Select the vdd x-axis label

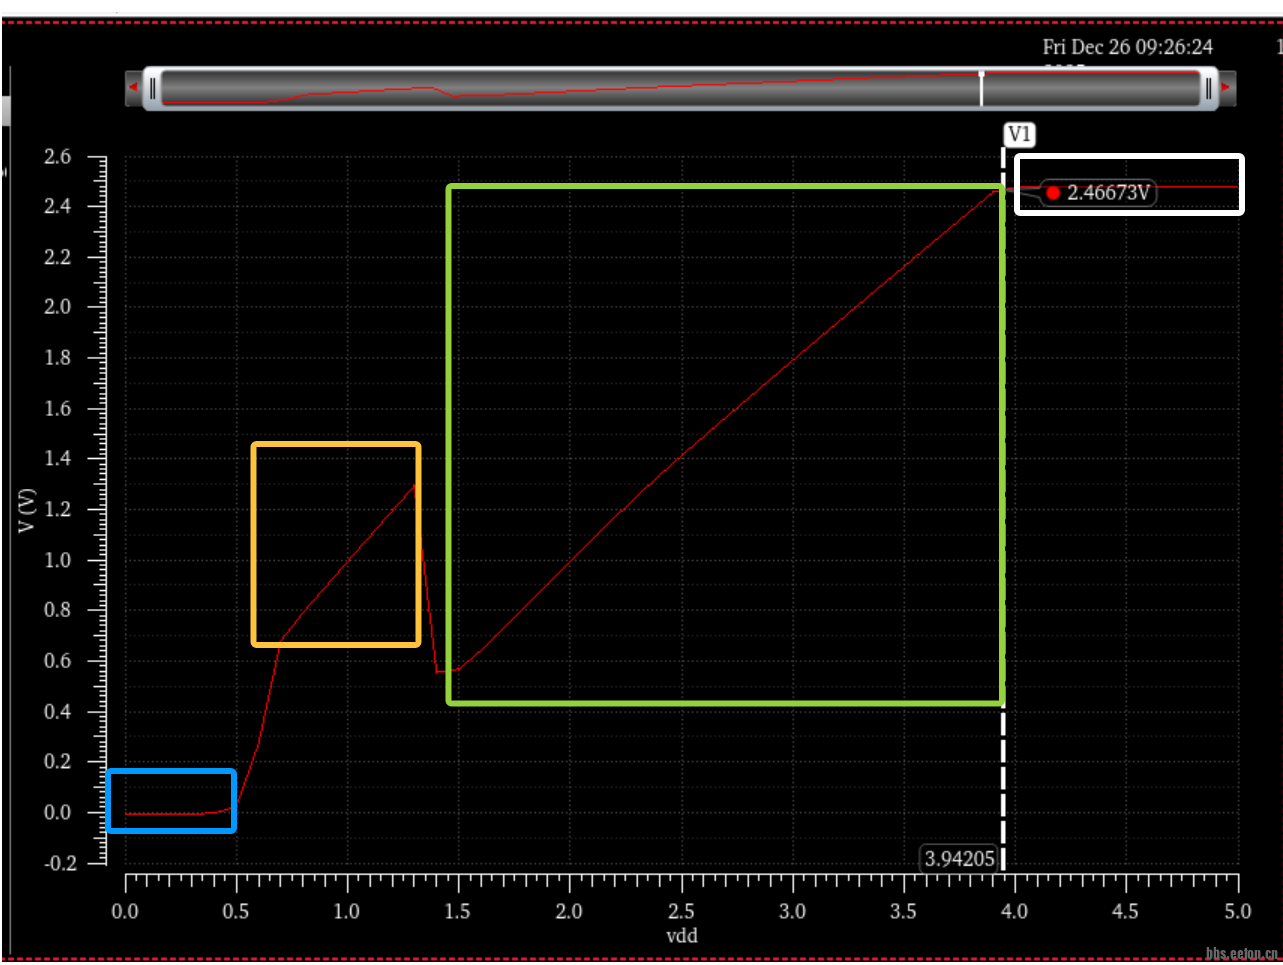click(681, 936)
